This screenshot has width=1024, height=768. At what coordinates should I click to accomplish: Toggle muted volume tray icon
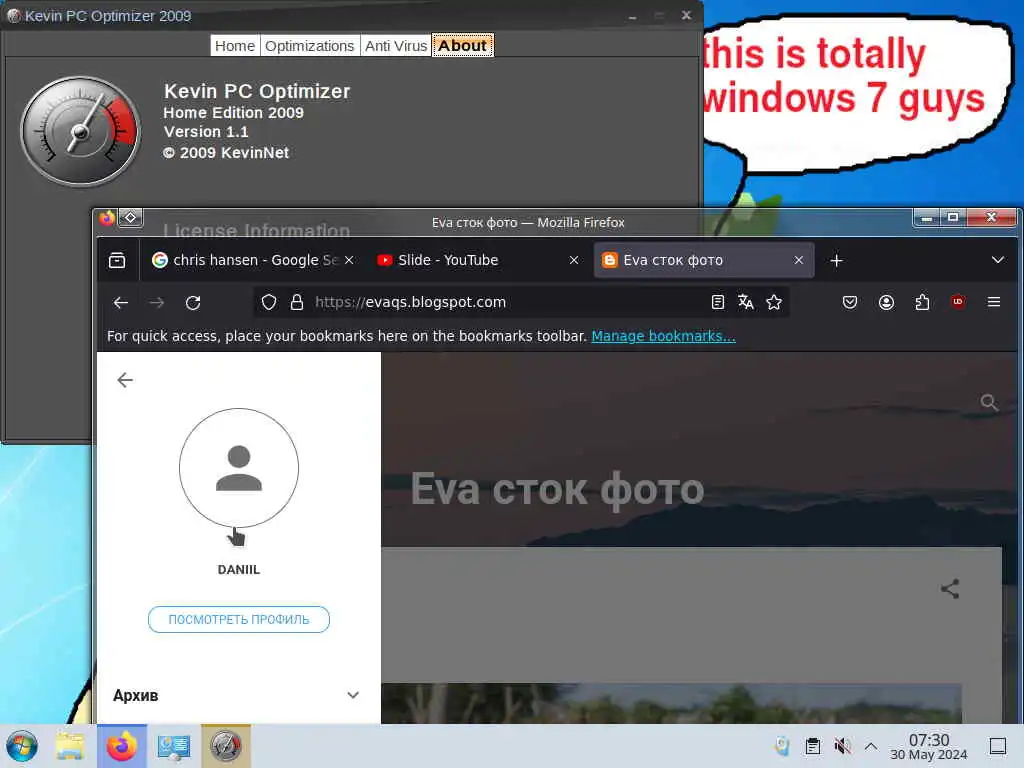[842, 746]
